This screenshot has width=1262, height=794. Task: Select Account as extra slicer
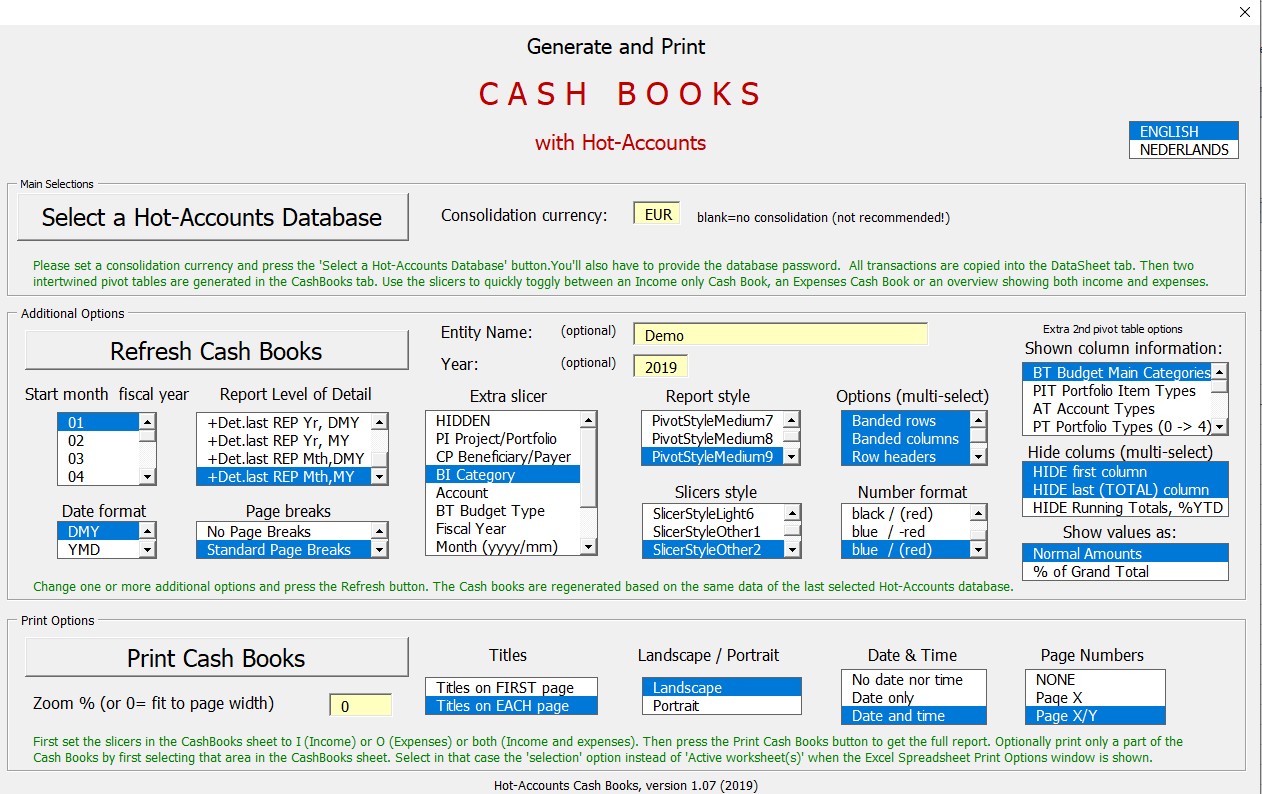tap(503, 493)
